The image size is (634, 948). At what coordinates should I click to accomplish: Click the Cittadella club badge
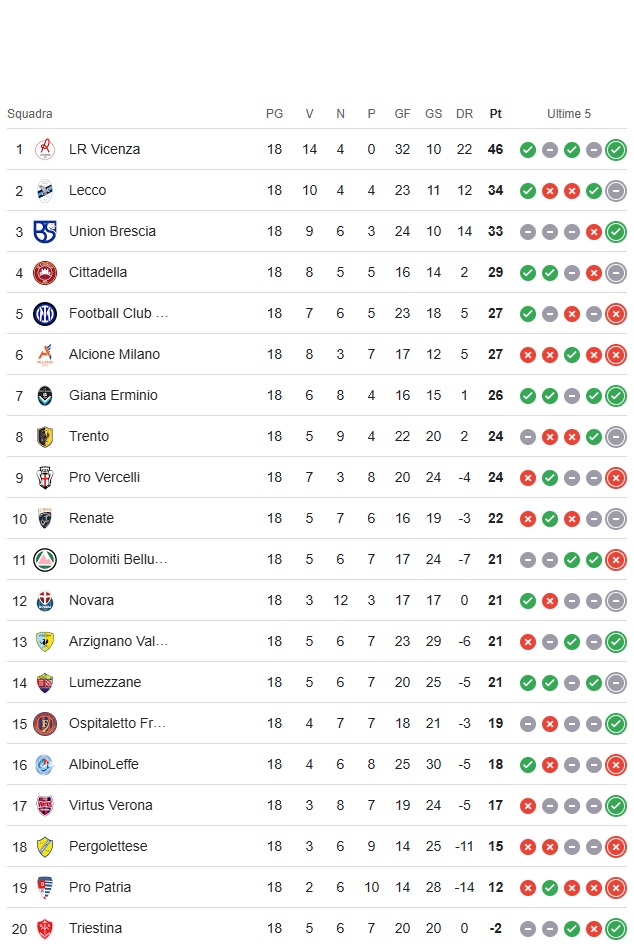coord(45,273)
